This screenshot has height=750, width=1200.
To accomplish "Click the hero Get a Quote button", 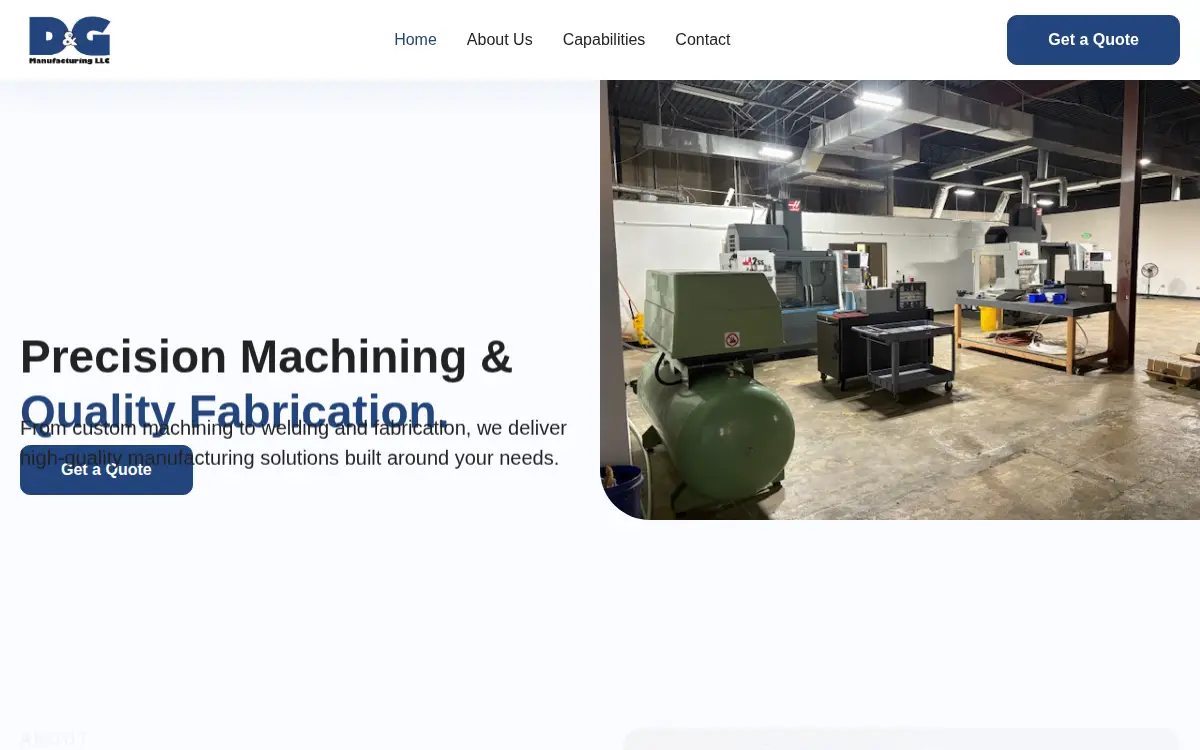I will (x=106, y=470).
